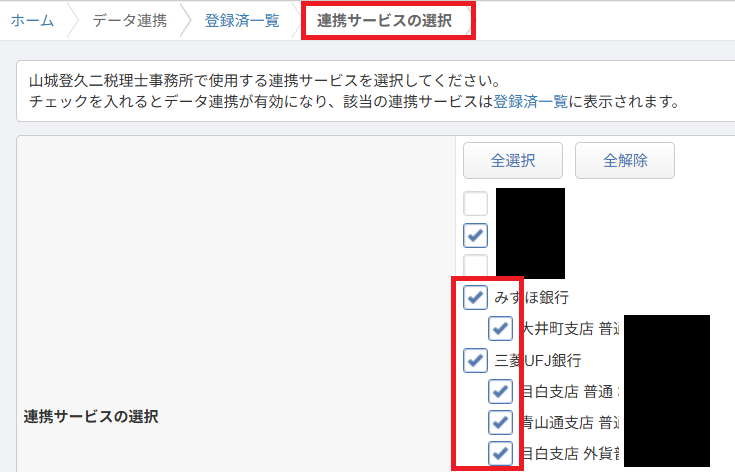Uncheck the みずほ銀行 checkbox
This screenshot has width=735, height=472.
475,297
